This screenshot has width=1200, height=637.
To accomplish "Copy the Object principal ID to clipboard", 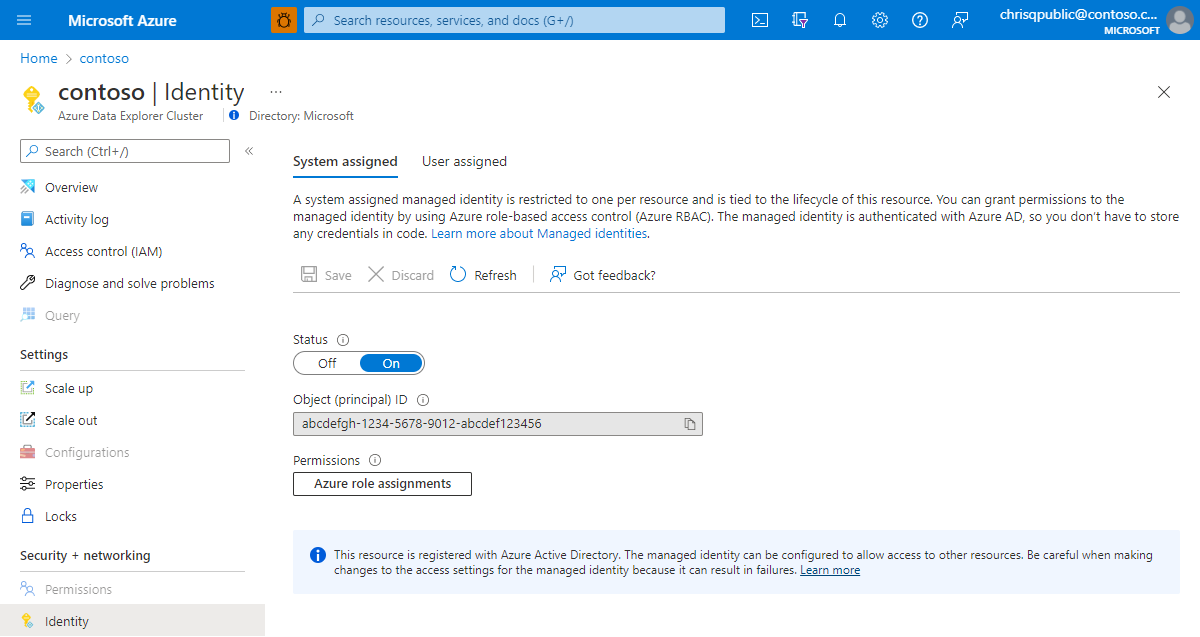I will tap(690, 424).
